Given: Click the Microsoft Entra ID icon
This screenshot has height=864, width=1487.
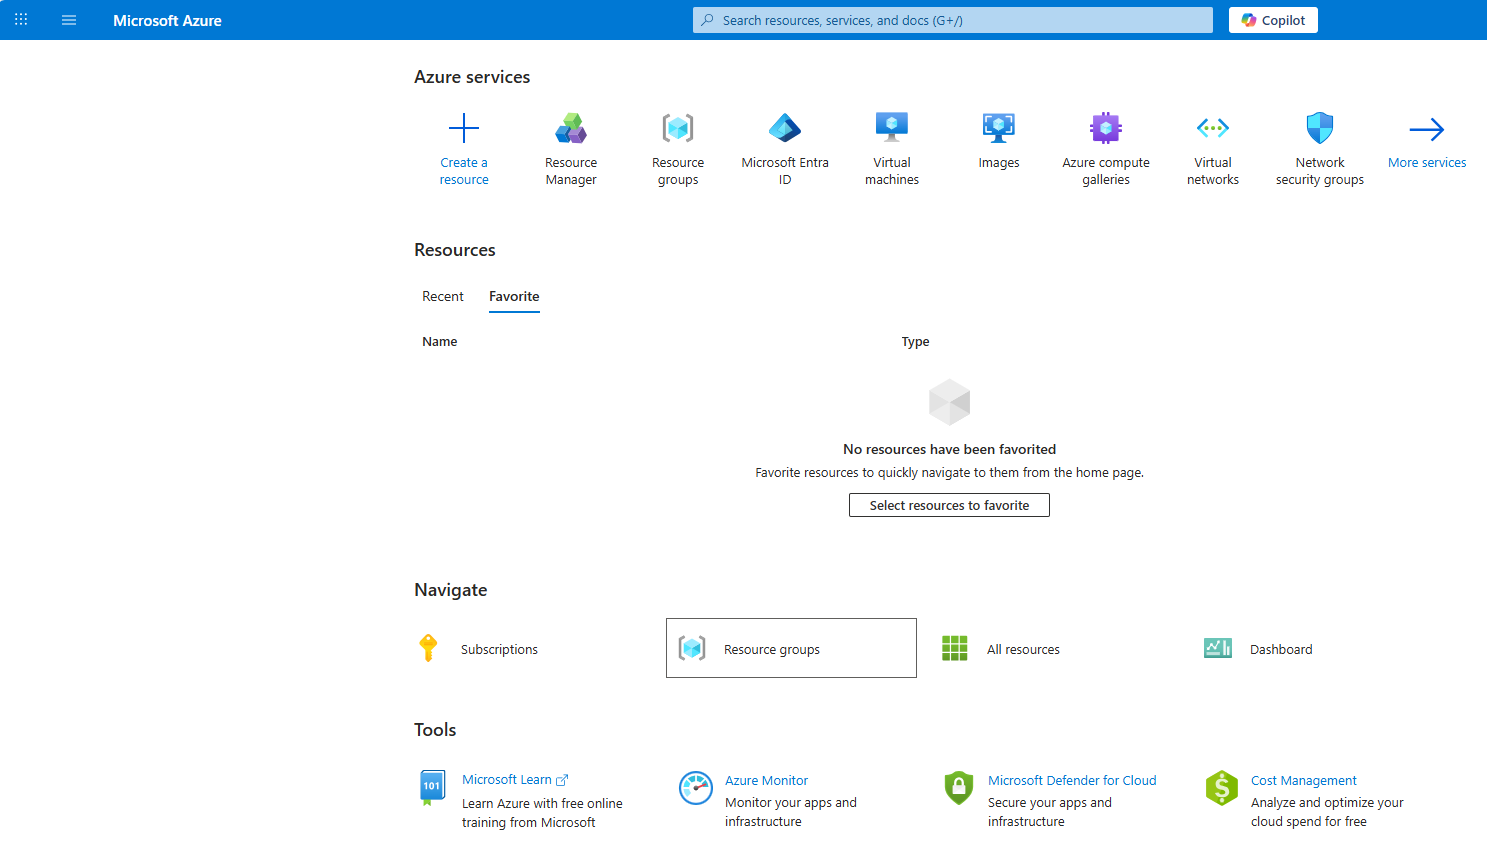Looking at the screenshot, I should (x=784, y=128).
